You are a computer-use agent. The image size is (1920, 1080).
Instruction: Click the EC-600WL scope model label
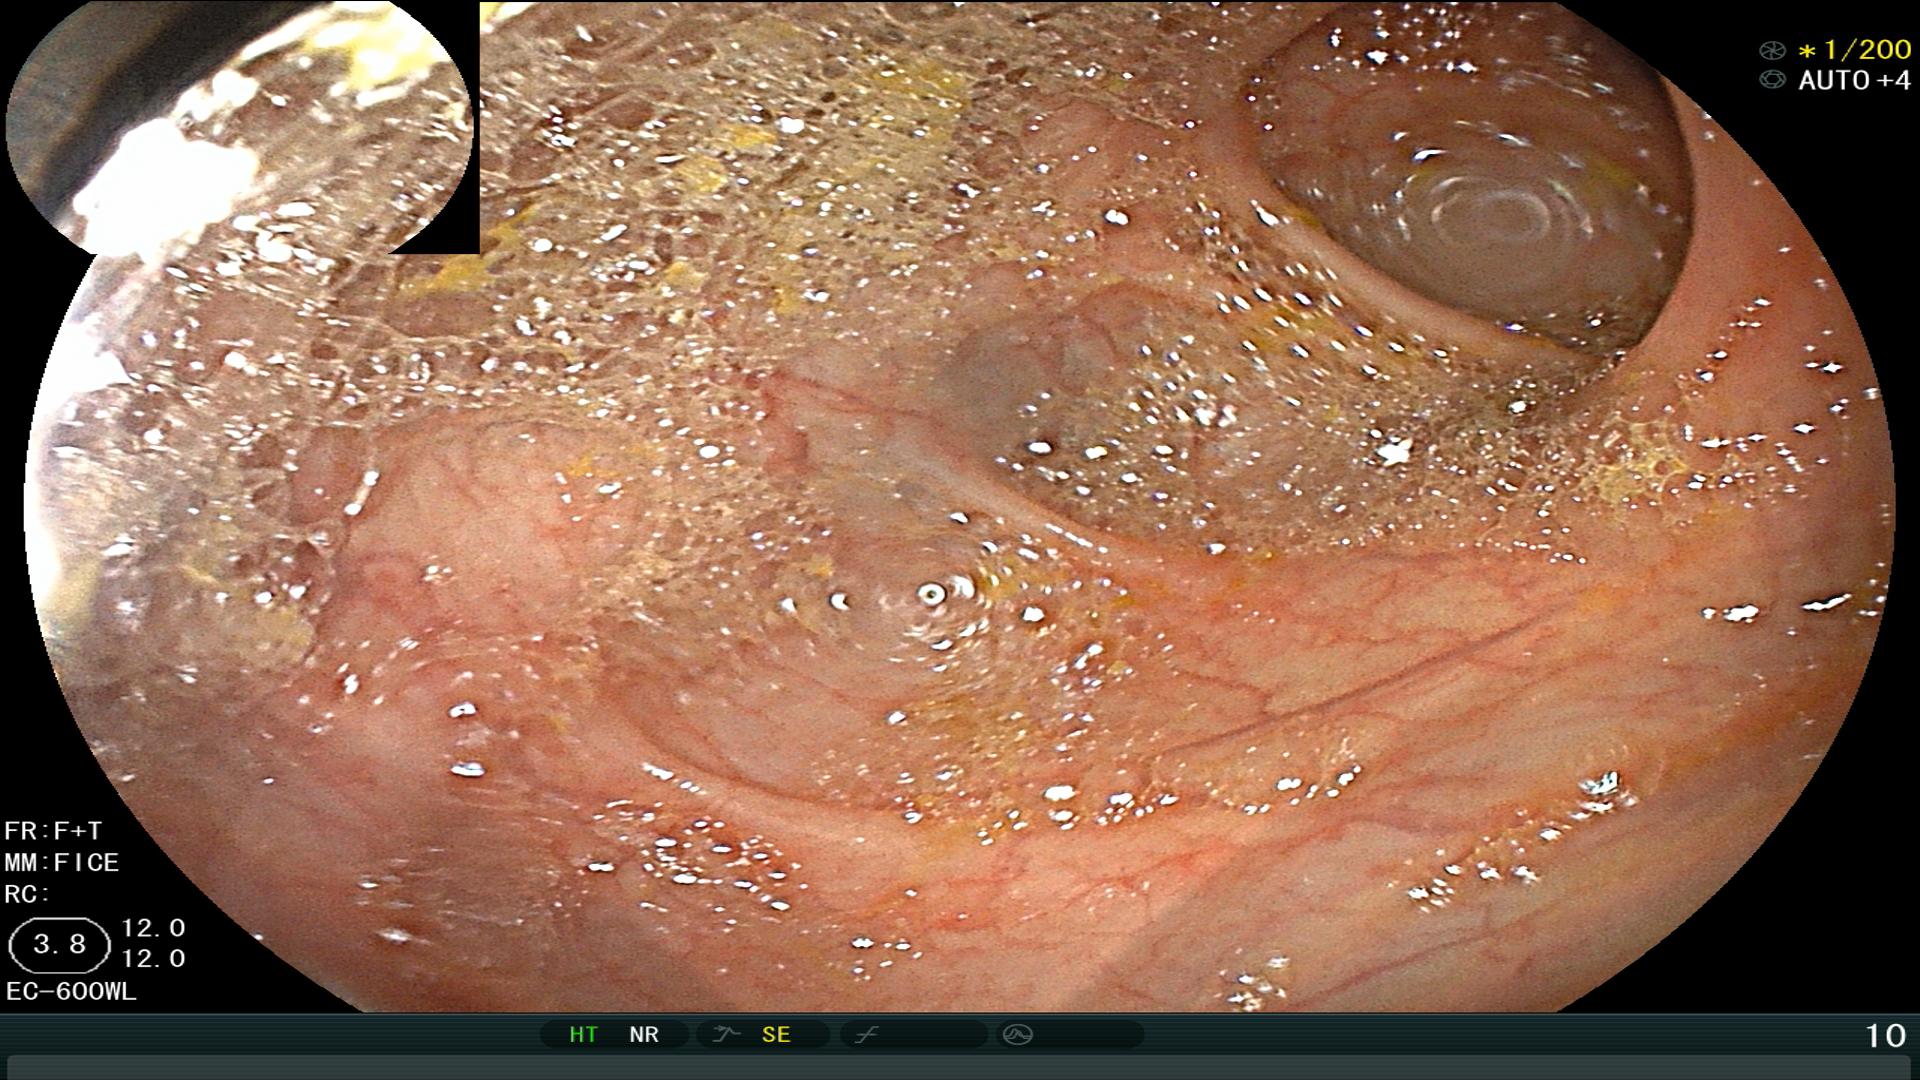pyautogui.click(x=71, y=991)
